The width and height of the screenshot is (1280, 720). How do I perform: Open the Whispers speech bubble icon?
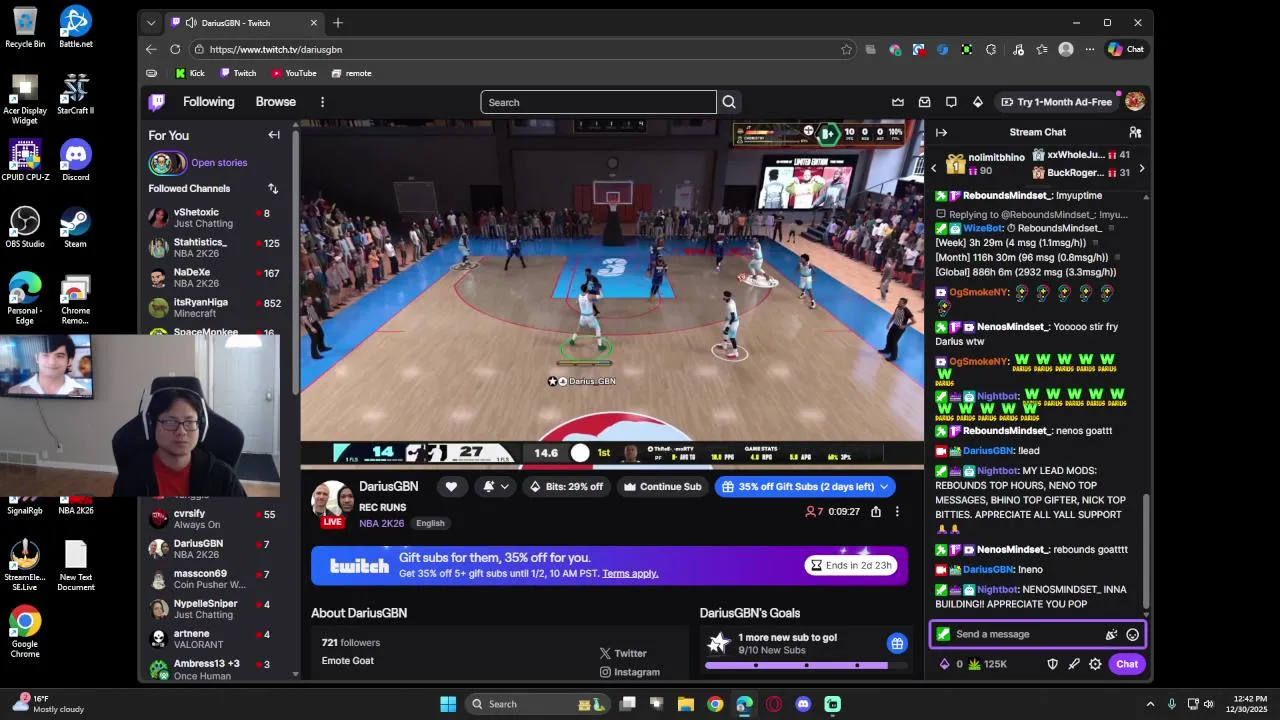point(951,102)
